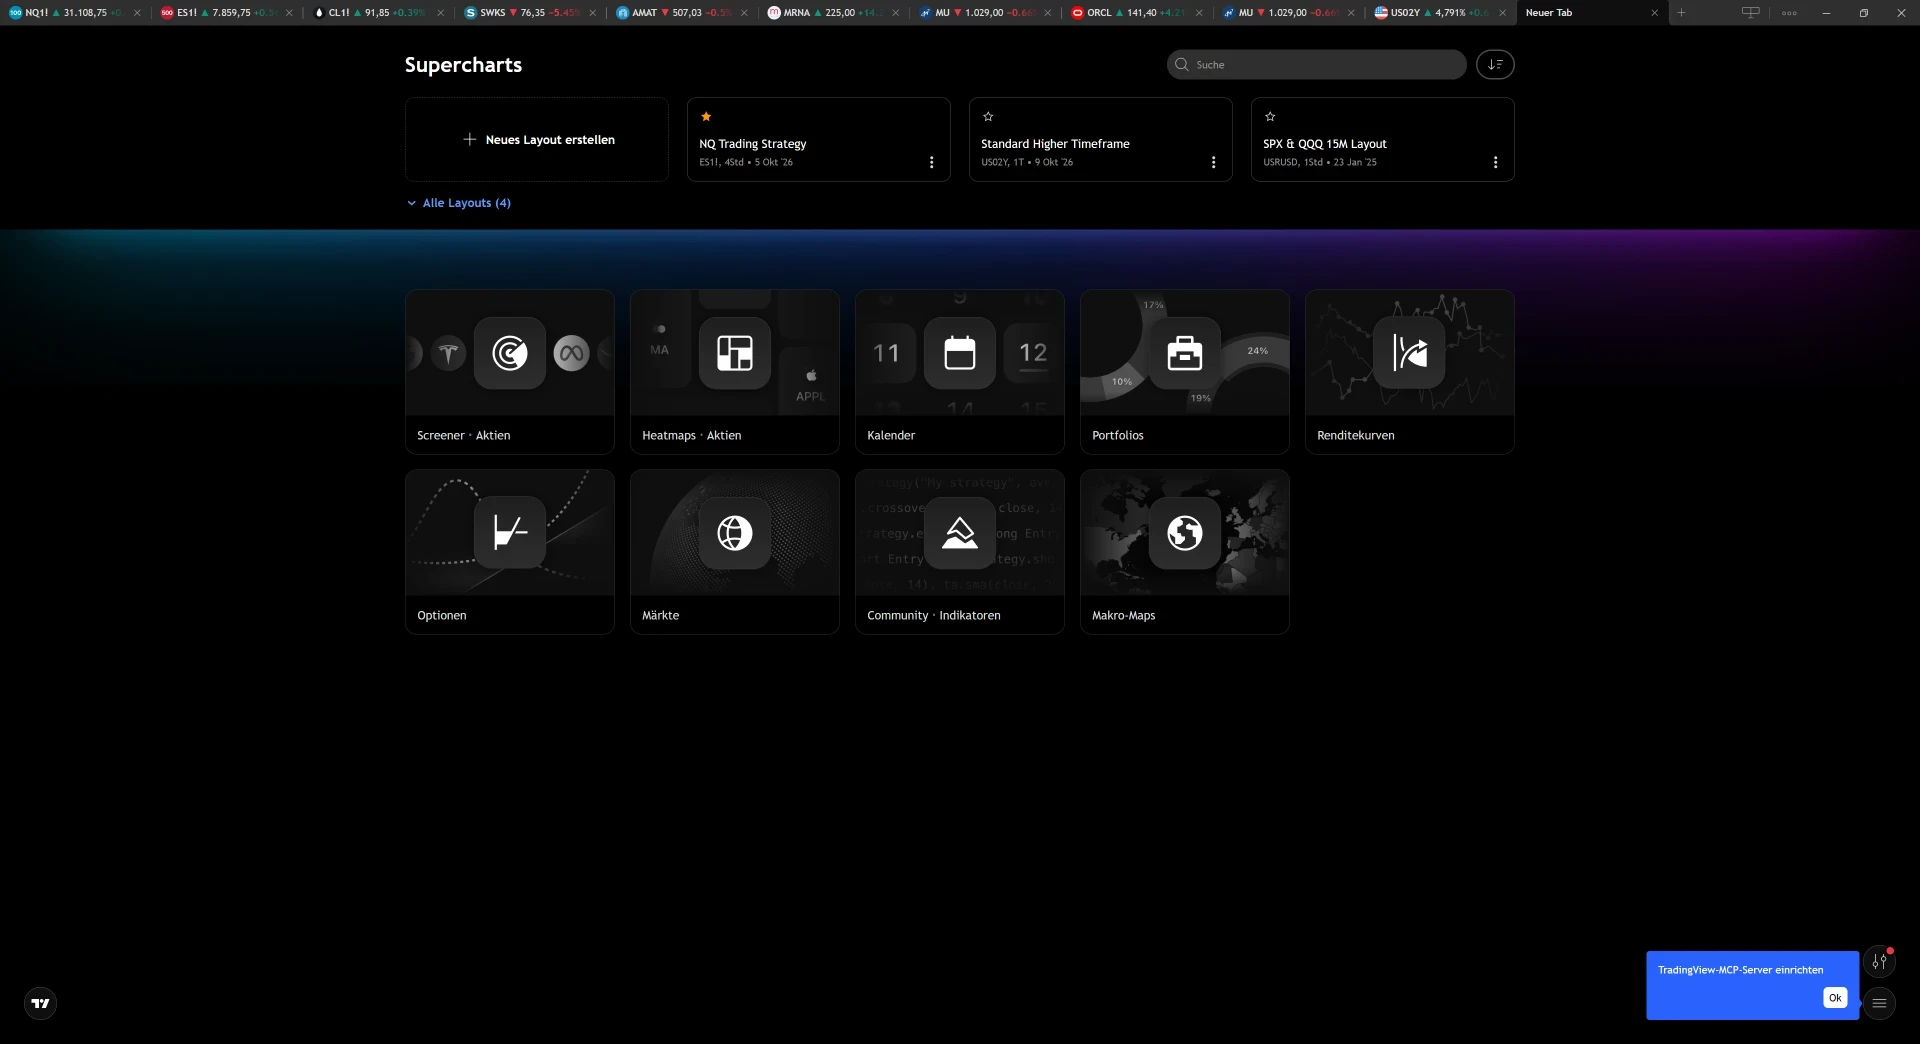Expand the Alle Layouts (4) list
The image size is (1920, 1044).
(x=459, y=203)
